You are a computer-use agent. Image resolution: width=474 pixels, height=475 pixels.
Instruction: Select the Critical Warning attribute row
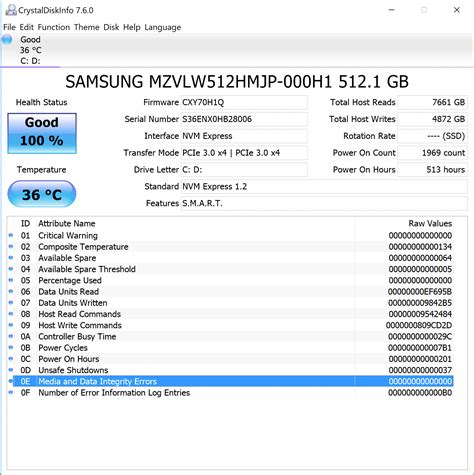pyautogui.click(x=233, y=235)
